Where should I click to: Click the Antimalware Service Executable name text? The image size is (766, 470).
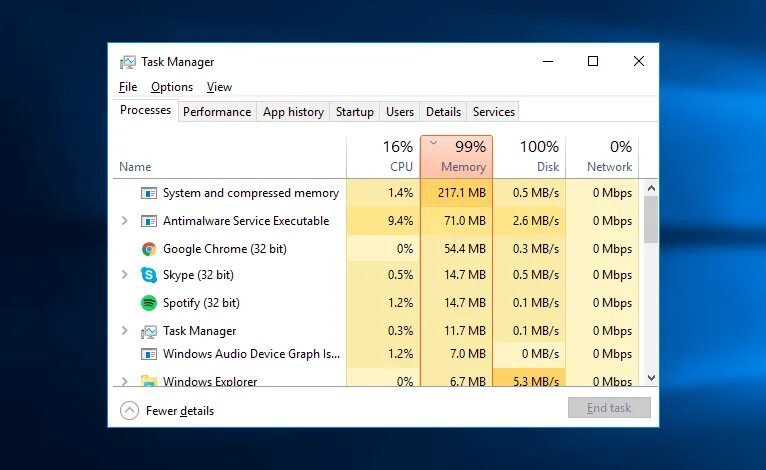246,221
